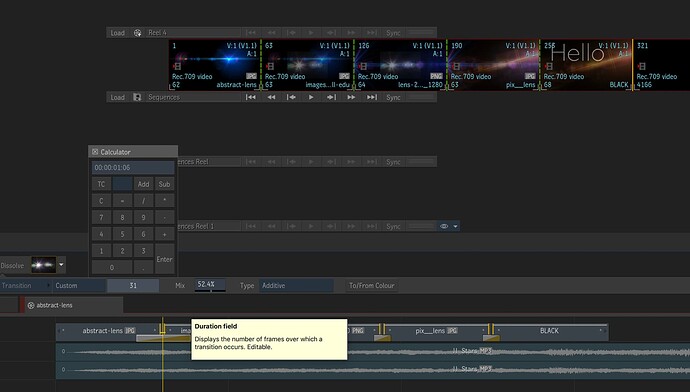Click the divide key in Calculator
This screenshot has height=392, width=690.
(143, 201)
